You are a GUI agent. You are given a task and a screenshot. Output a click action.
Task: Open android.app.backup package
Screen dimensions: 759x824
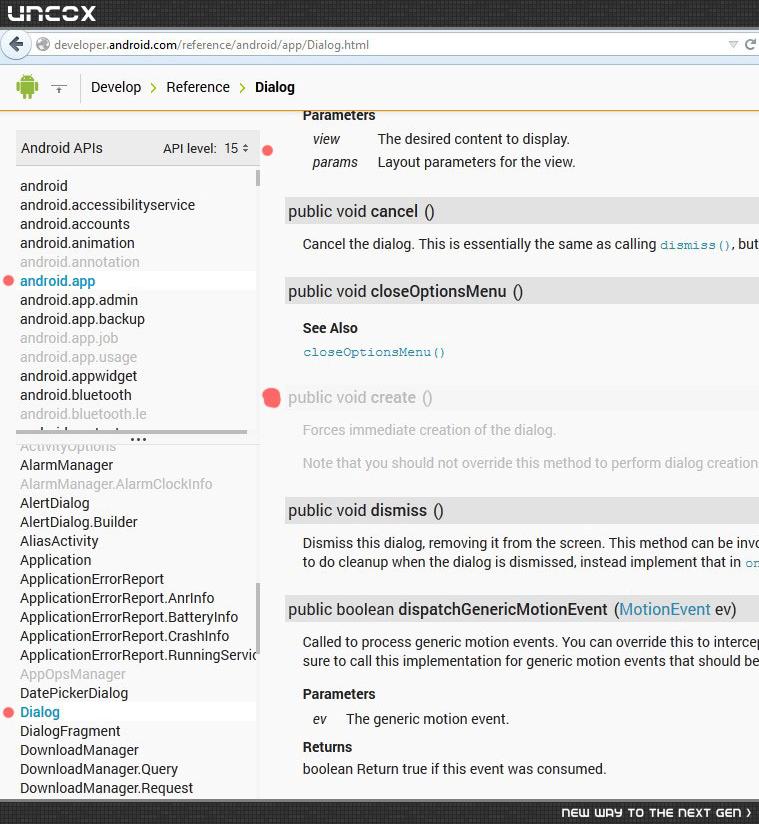[x=82, y=319]
